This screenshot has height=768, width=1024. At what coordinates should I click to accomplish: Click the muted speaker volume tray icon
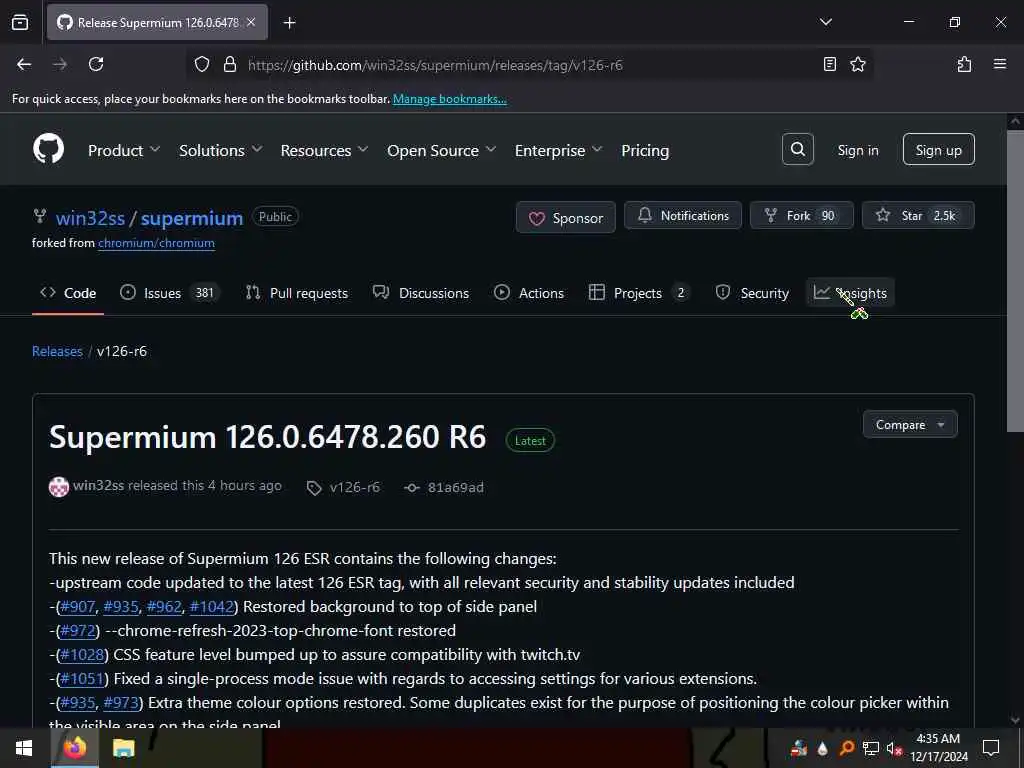pos(894,749)
